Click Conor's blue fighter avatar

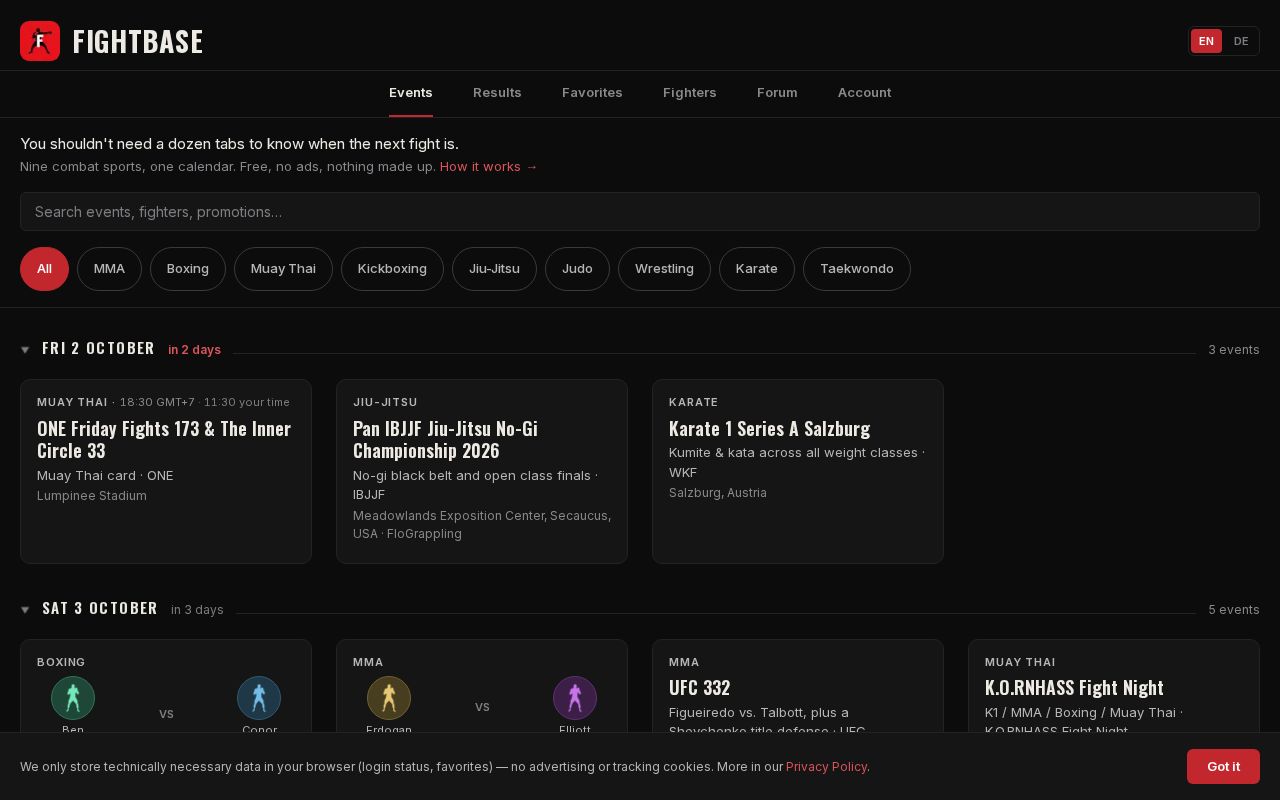[259, 698]
